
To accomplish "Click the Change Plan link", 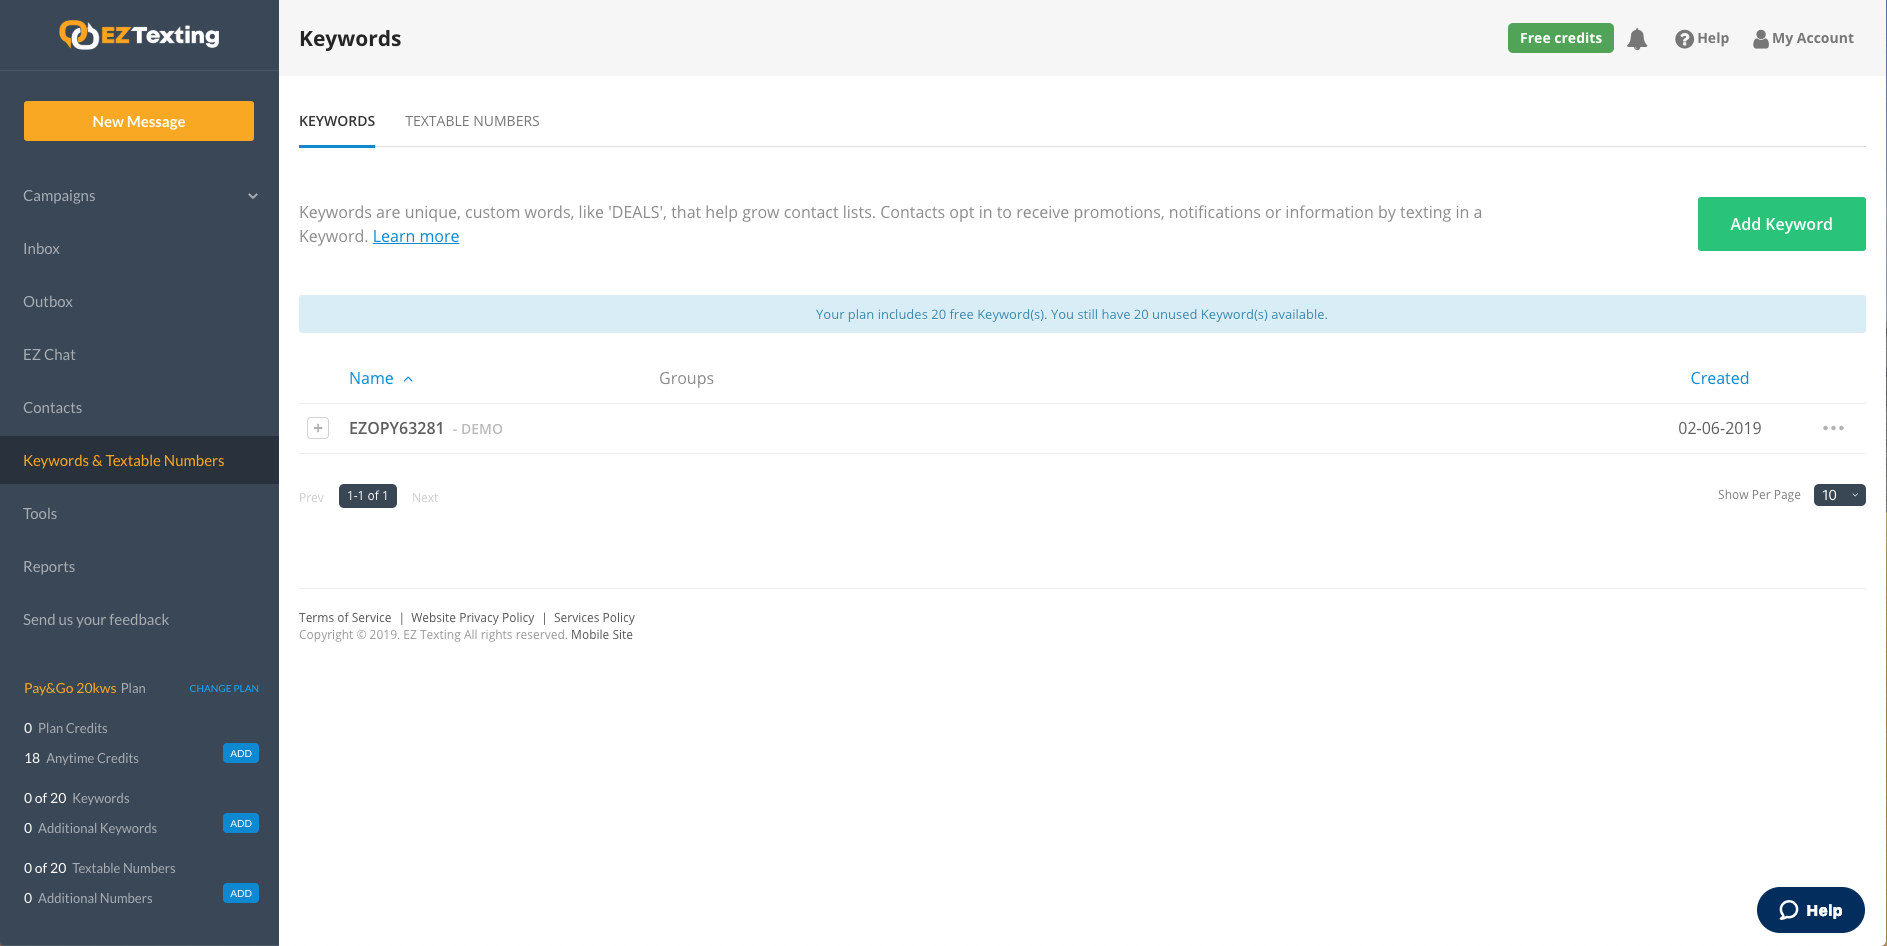I will [x=224, y=689].
